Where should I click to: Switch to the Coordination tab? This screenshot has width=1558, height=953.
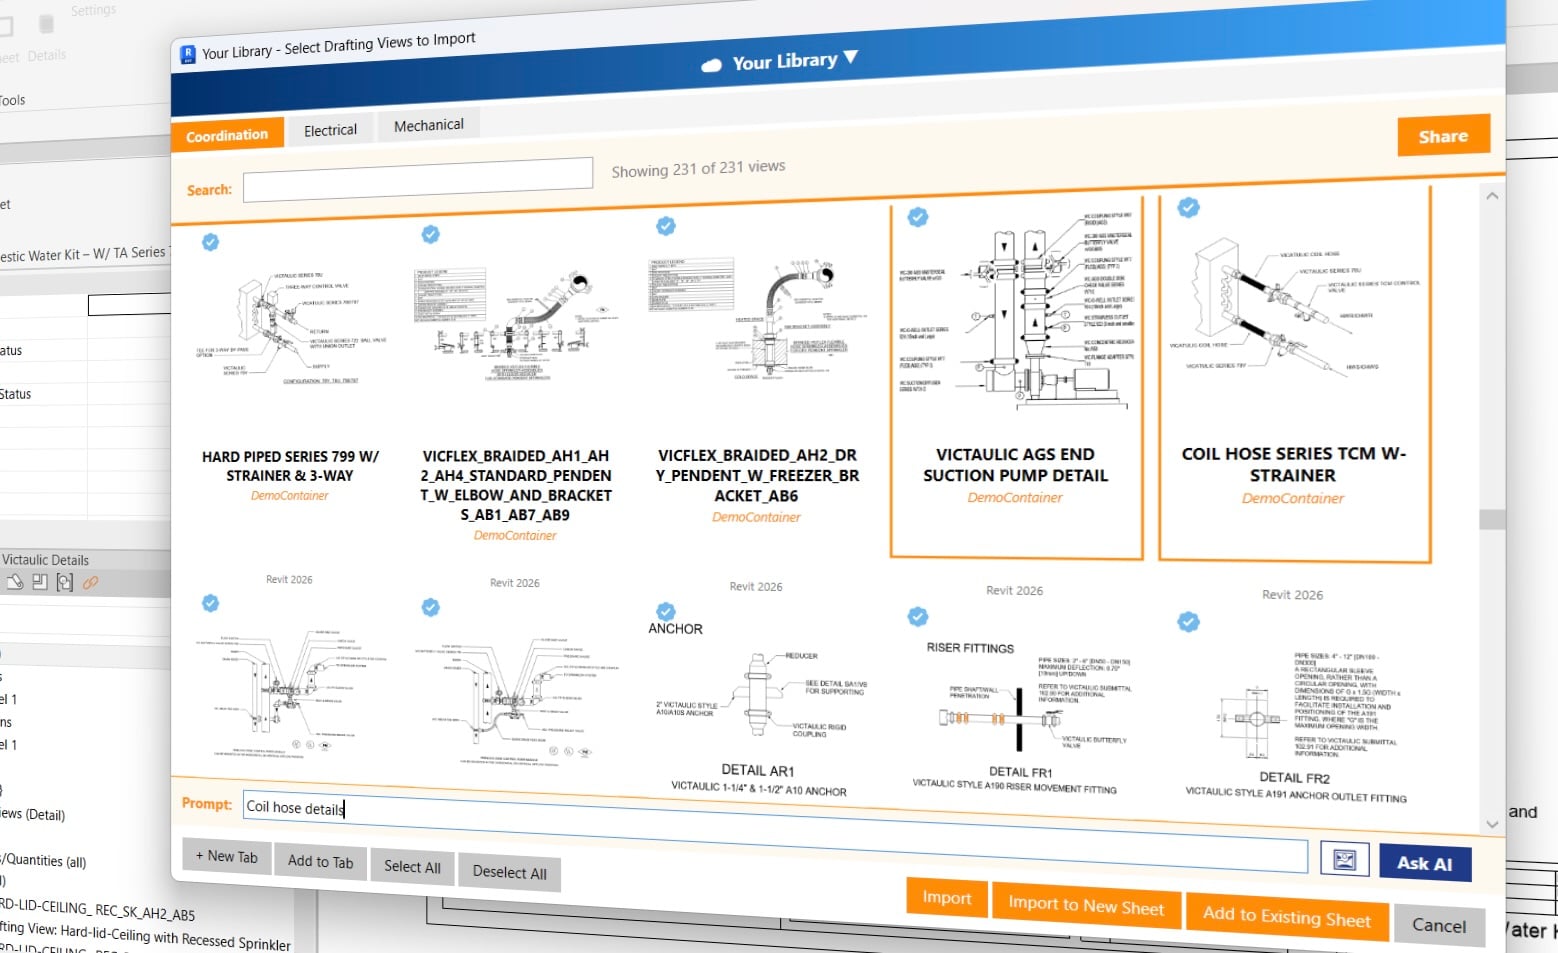point(227,135)
